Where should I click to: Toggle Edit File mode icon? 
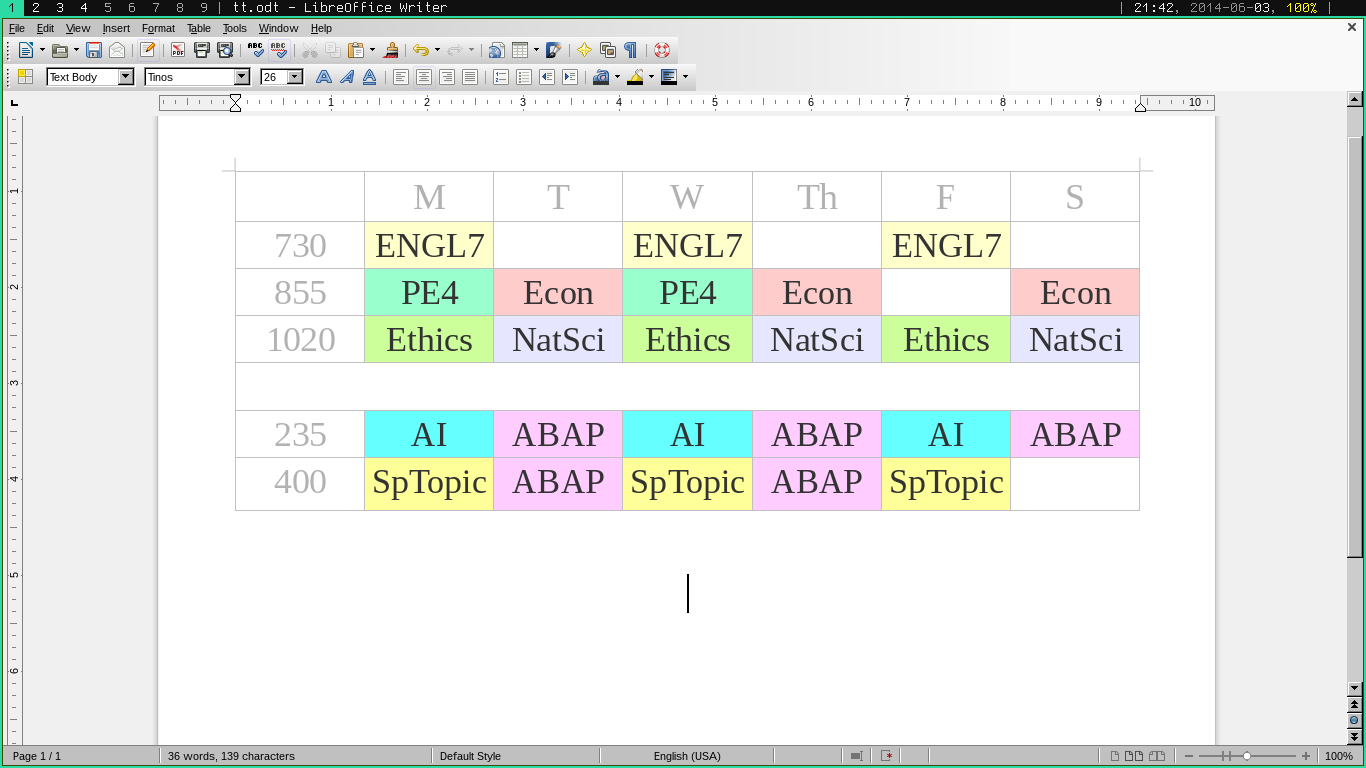click(x=148, y=50)
